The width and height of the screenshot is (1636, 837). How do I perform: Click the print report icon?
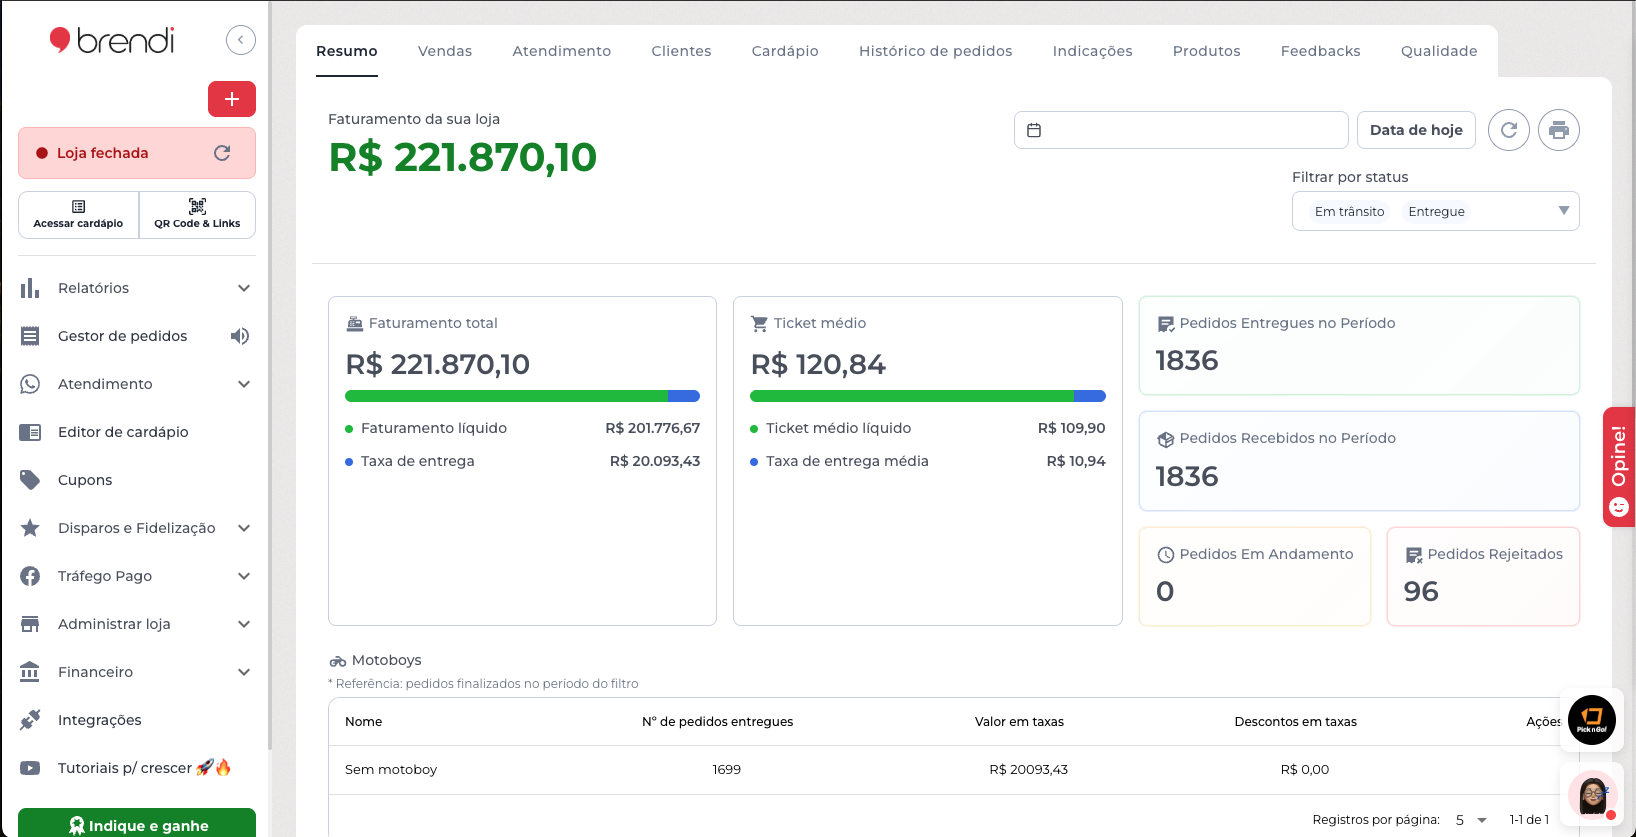tap(1559, 130)
